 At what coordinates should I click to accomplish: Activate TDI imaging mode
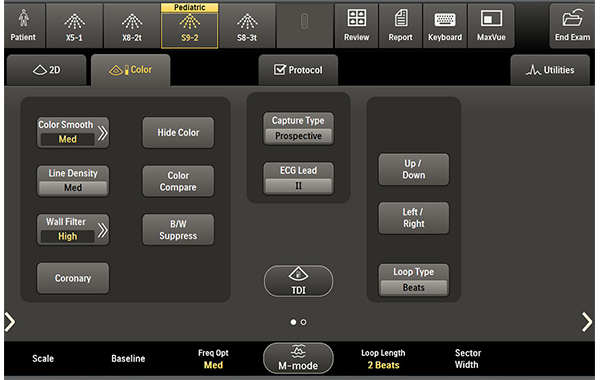point(298,281)
